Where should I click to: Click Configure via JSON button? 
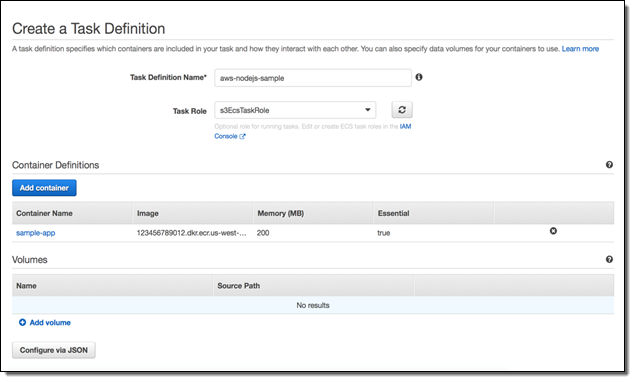(54, 350)
